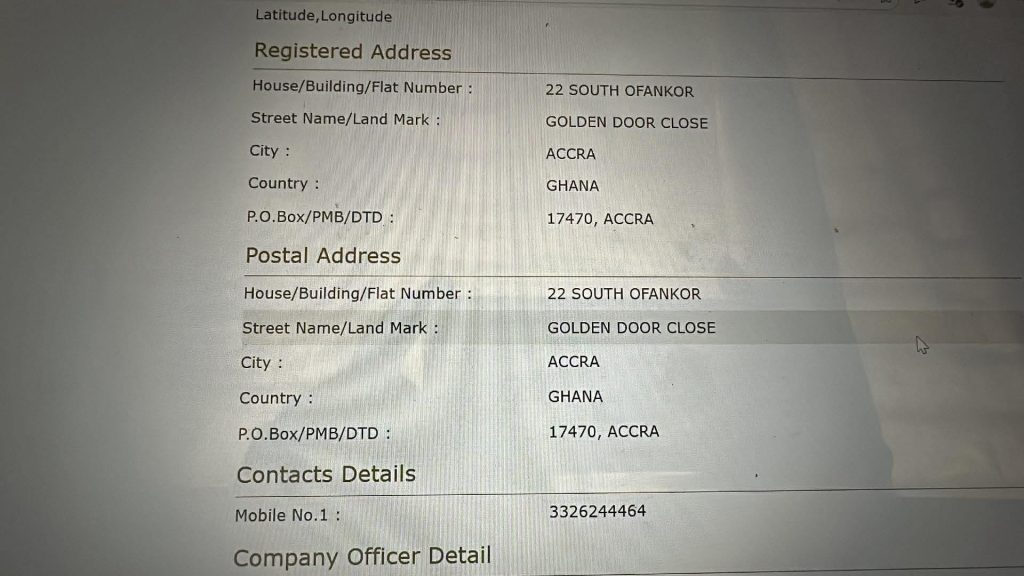
Task: Click the ACCRA city value under Postal Address
Action: (573, 362)
